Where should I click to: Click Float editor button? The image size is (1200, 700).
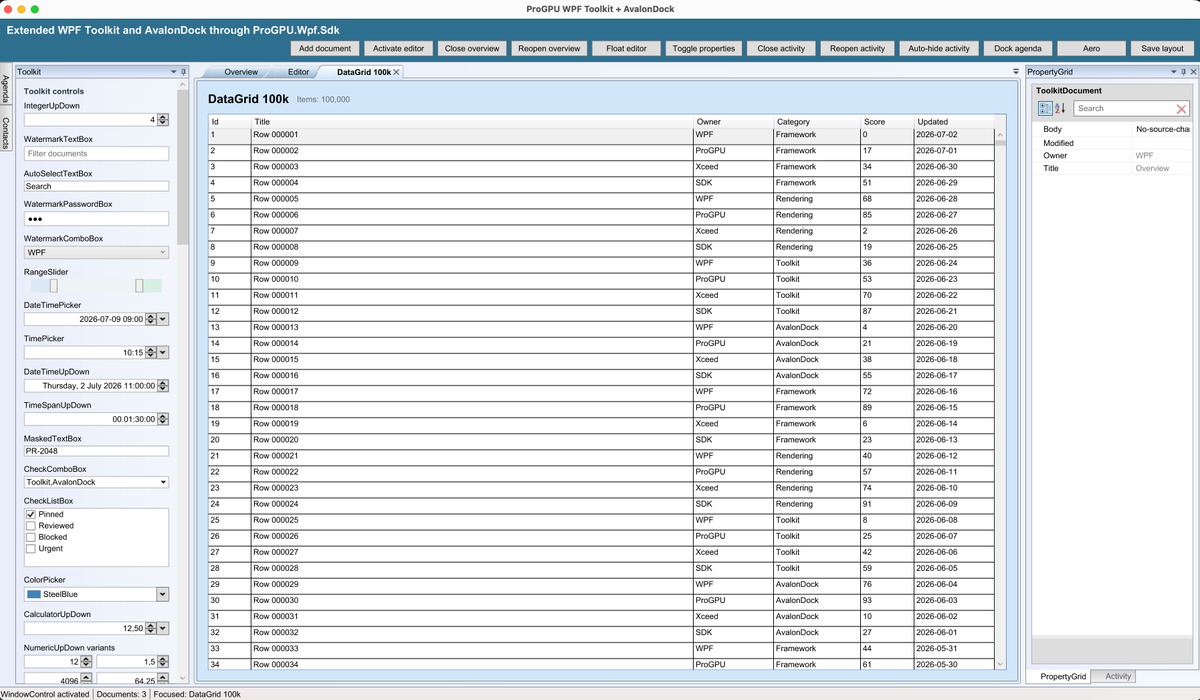click(x=626, y=48)
